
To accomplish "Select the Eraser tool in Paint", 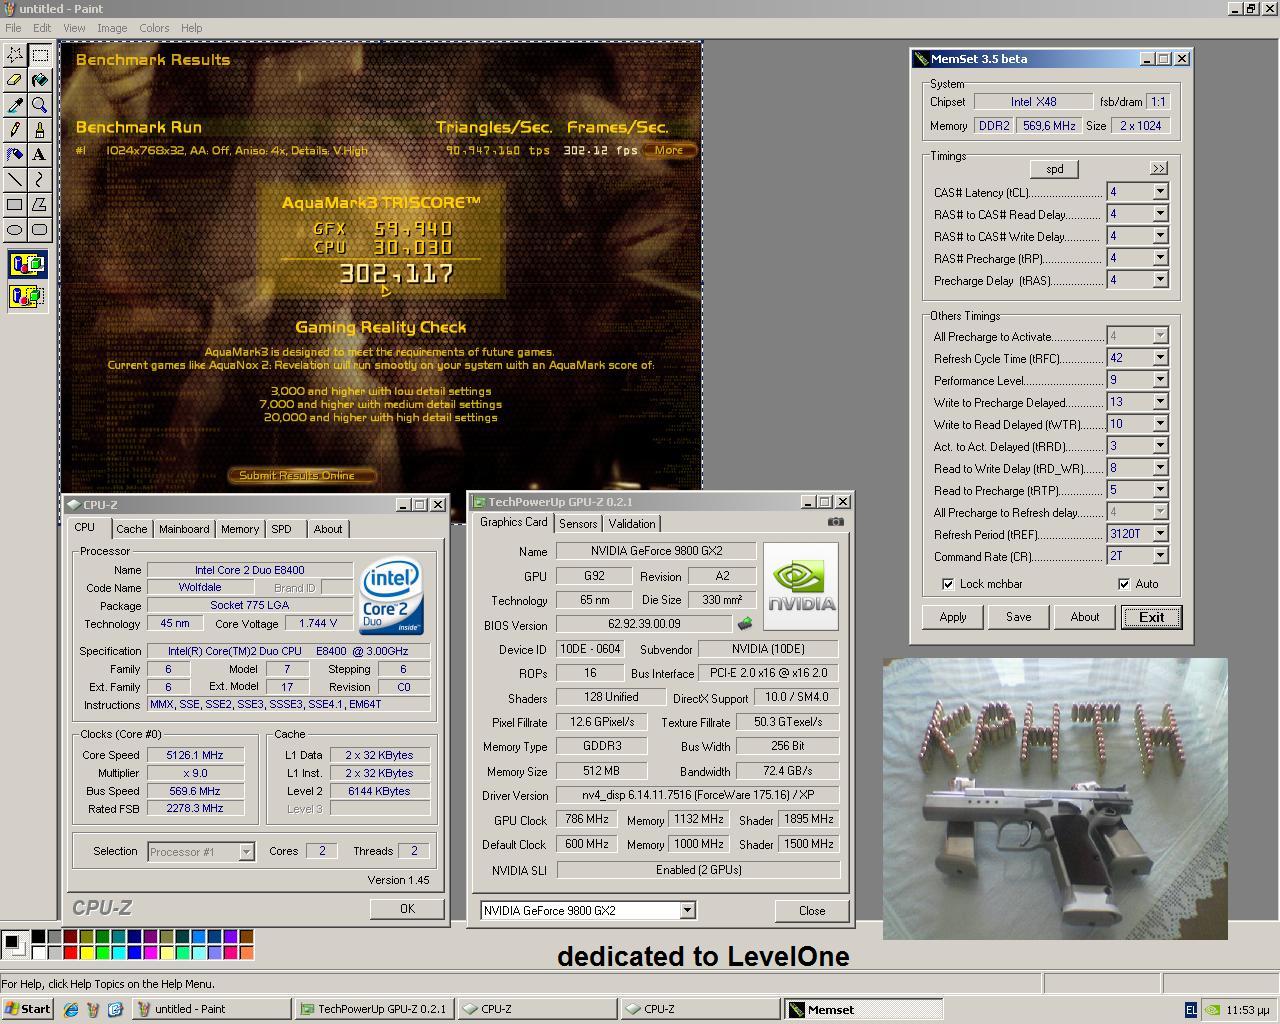I will [15, 79].
